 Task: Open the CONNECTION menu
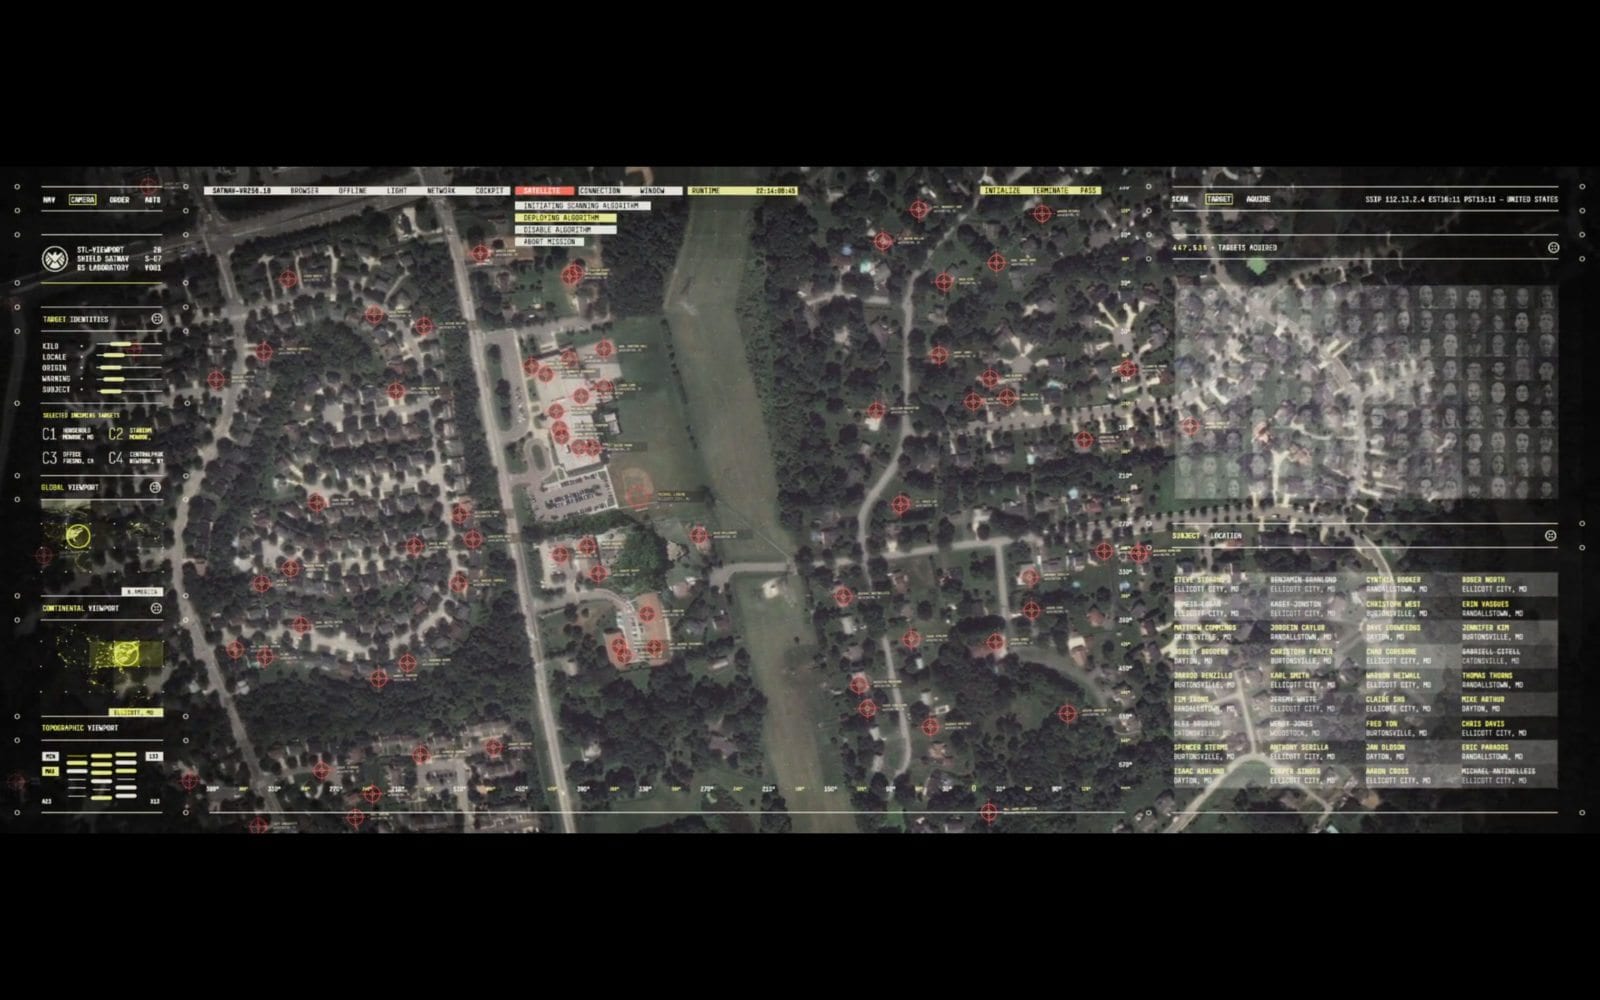pos(600,190)
